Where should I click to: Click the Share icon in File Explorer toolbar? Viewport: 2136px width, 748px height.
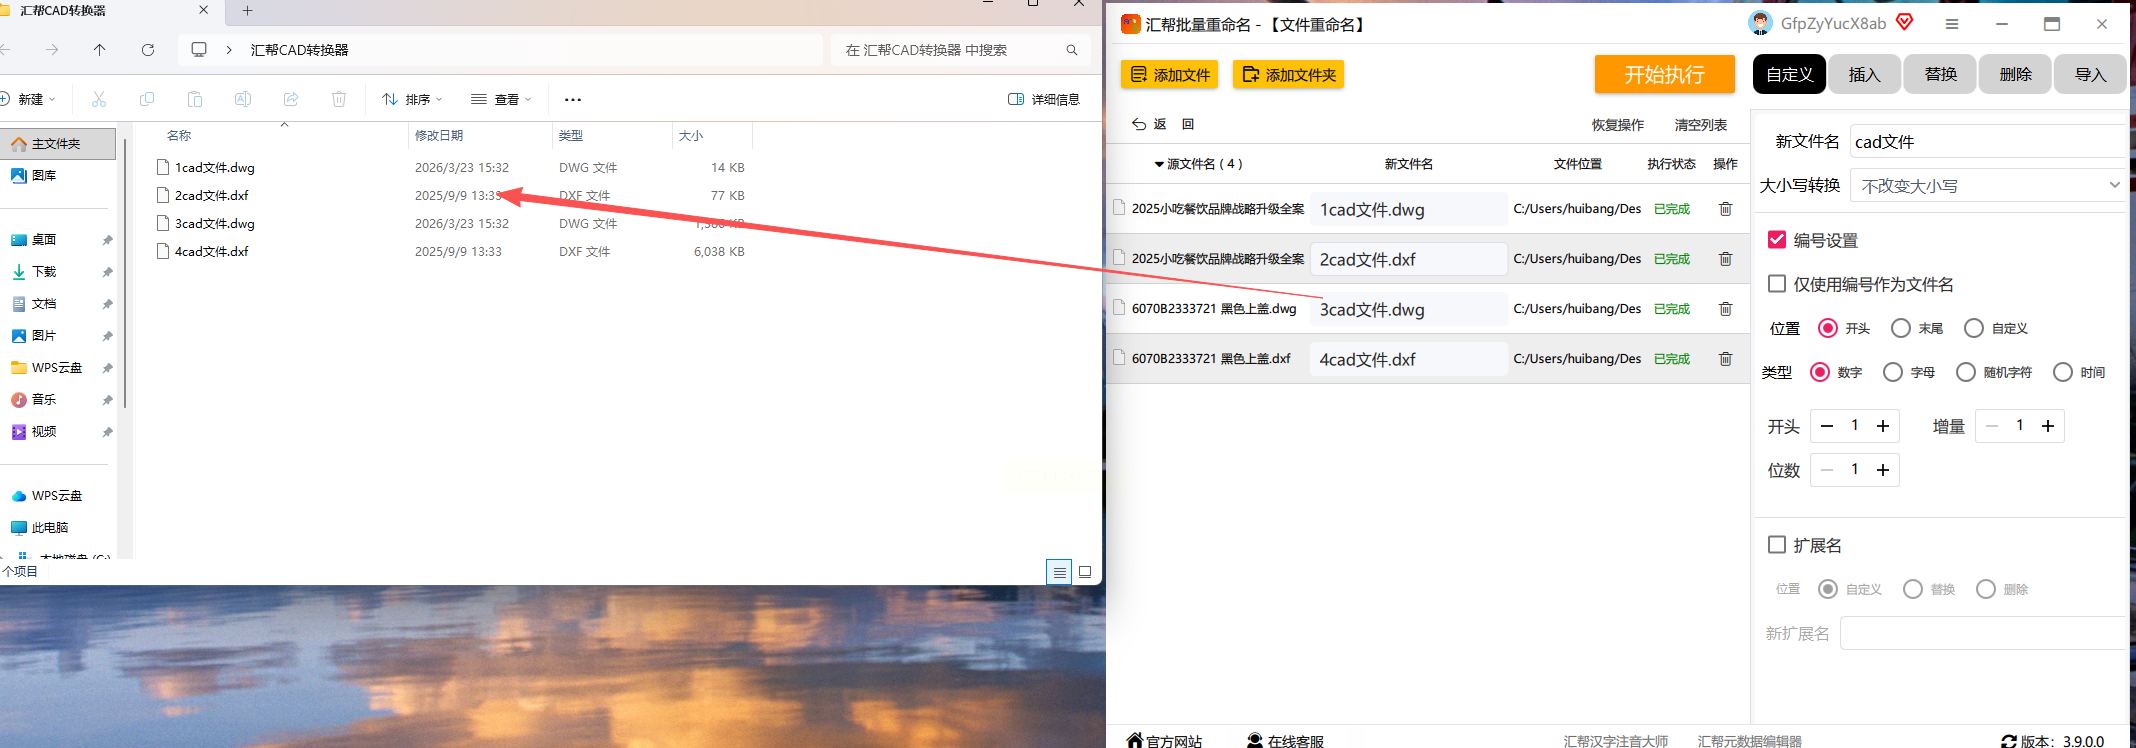point(291,99)
